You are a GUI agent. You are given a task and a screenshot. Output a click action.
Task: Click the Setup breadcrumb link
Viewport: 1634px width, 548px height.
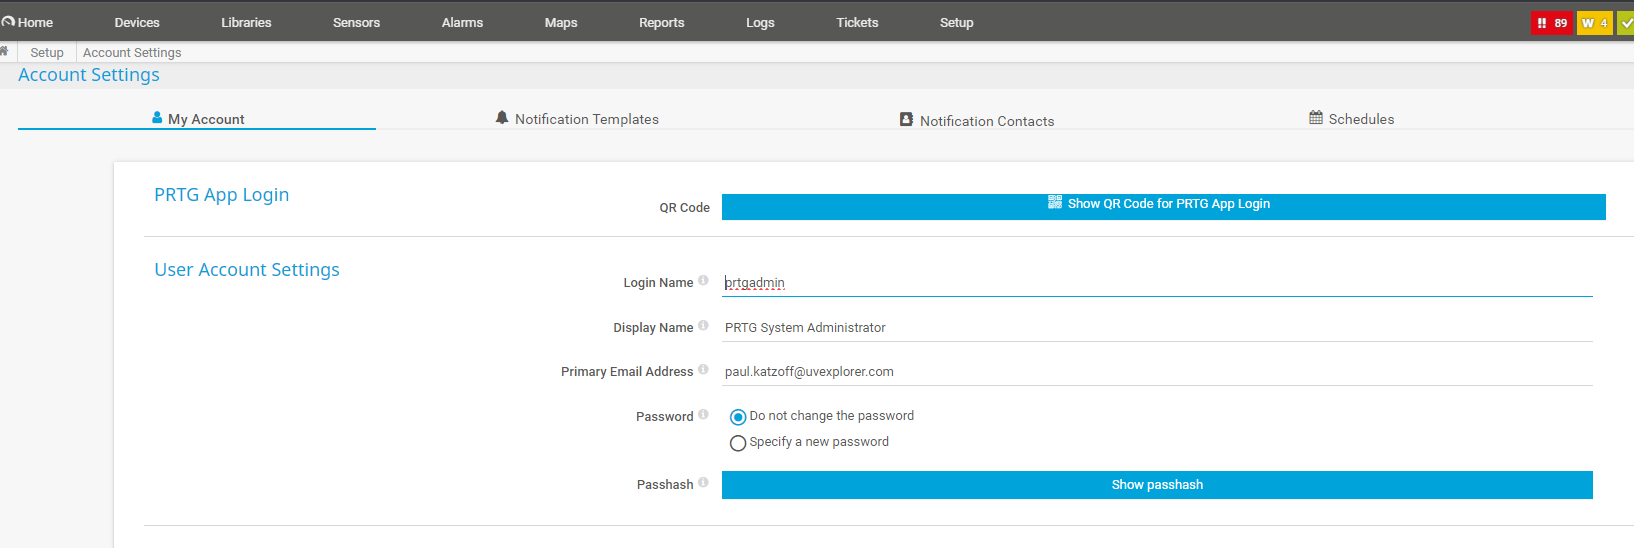click(x=47, y=52)
